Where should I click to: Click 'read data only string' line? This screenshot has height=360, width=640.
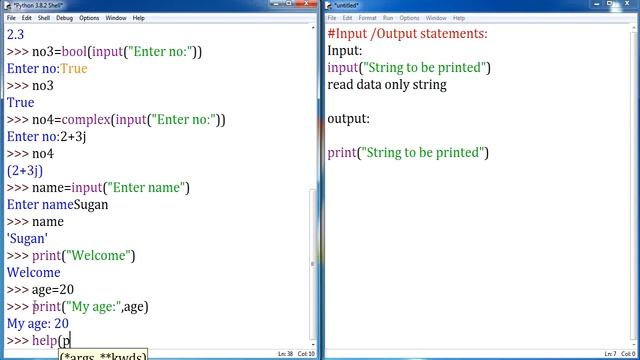coord(387,84)
